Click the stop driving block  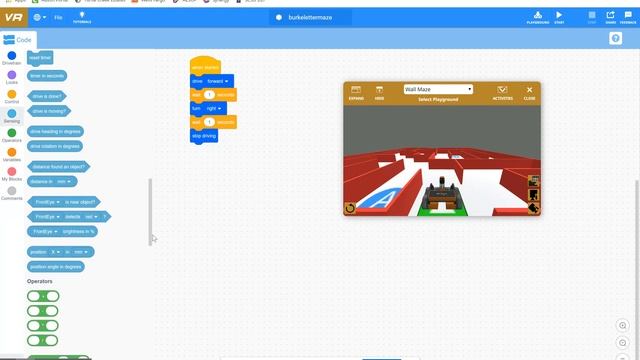tap(204, 136)
